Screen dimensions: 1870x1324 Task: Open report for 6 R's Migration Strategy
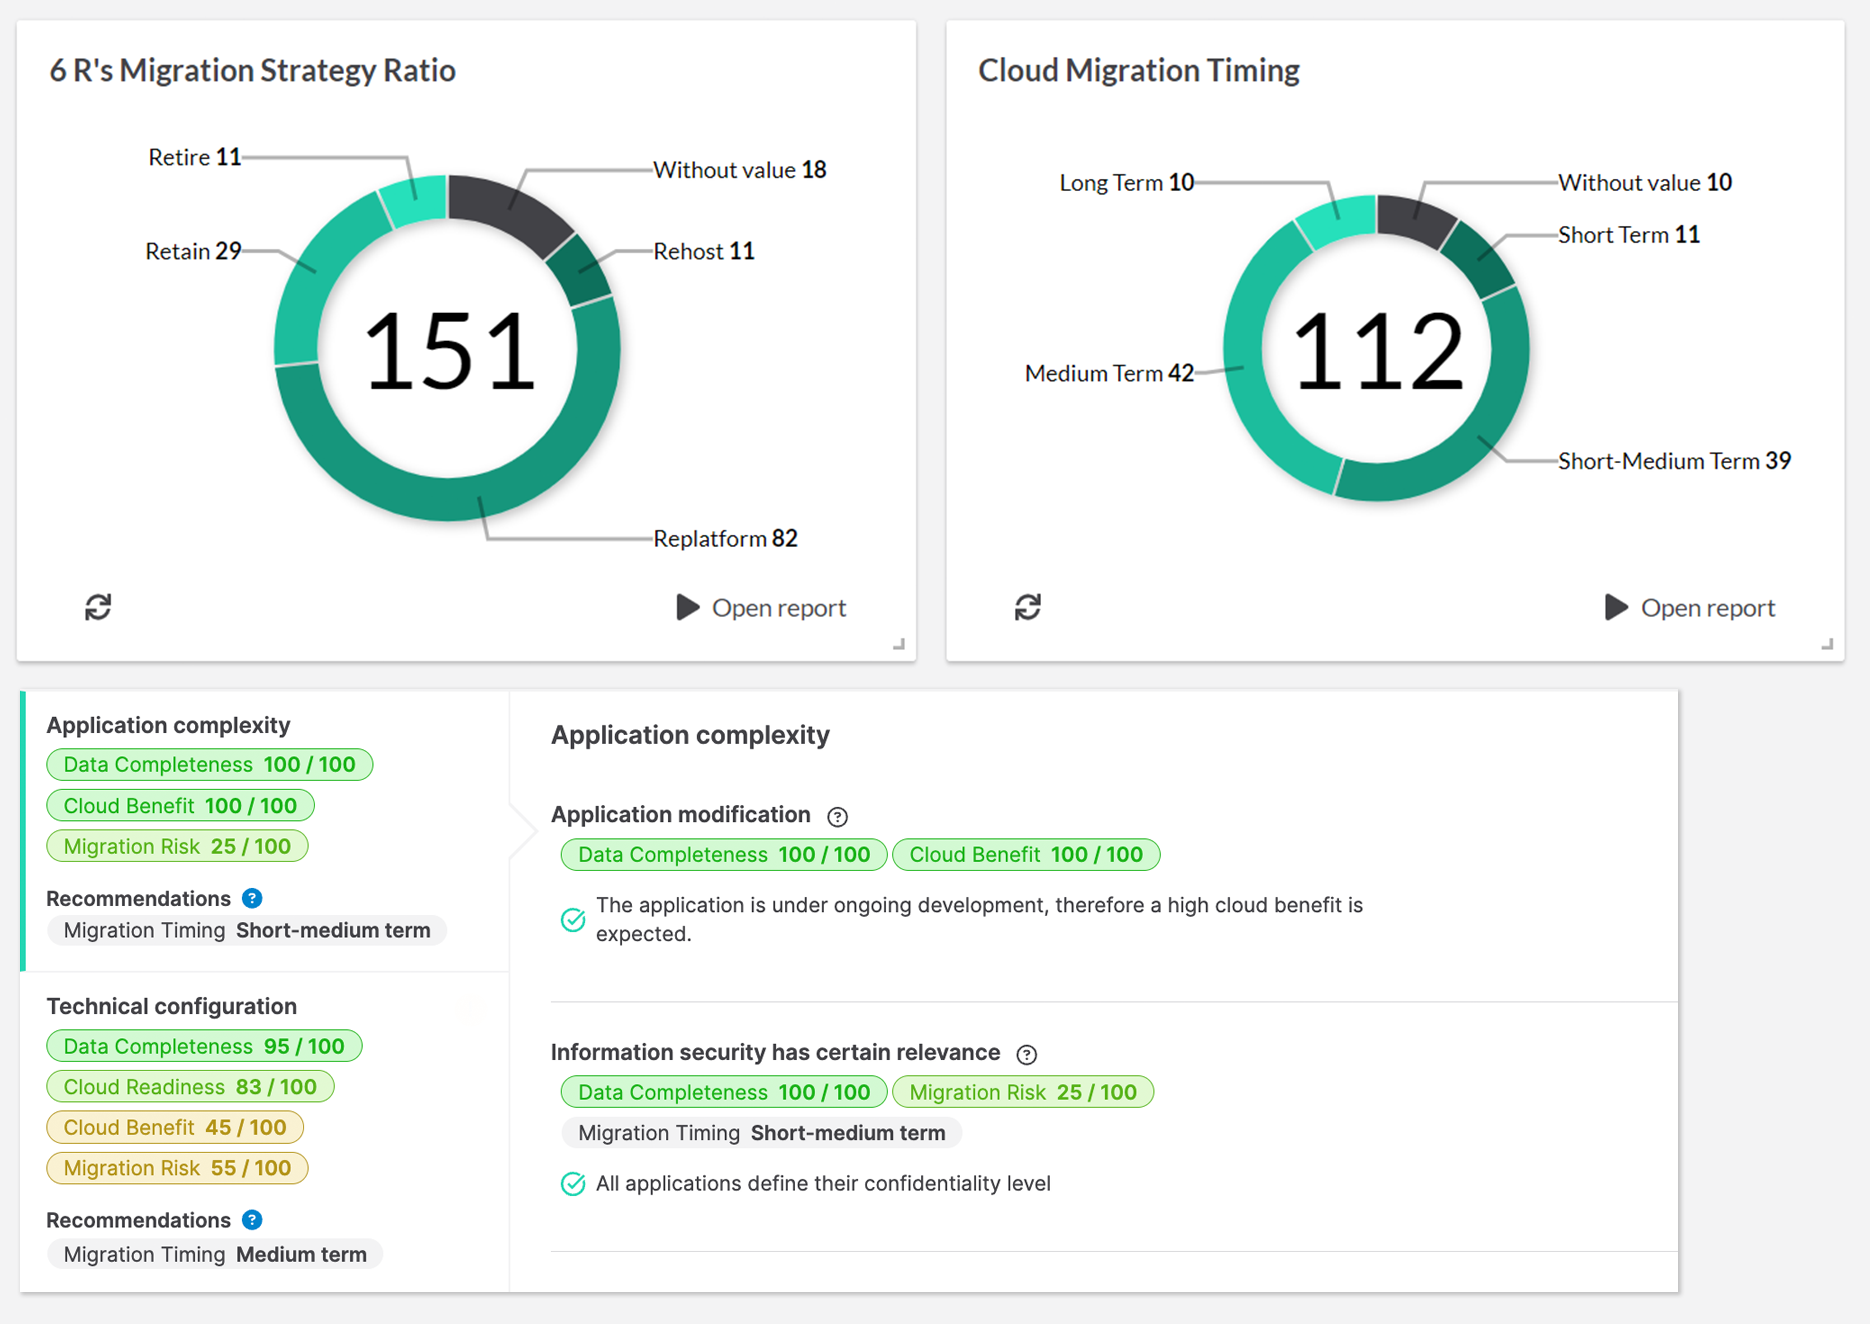coord(761,607)
